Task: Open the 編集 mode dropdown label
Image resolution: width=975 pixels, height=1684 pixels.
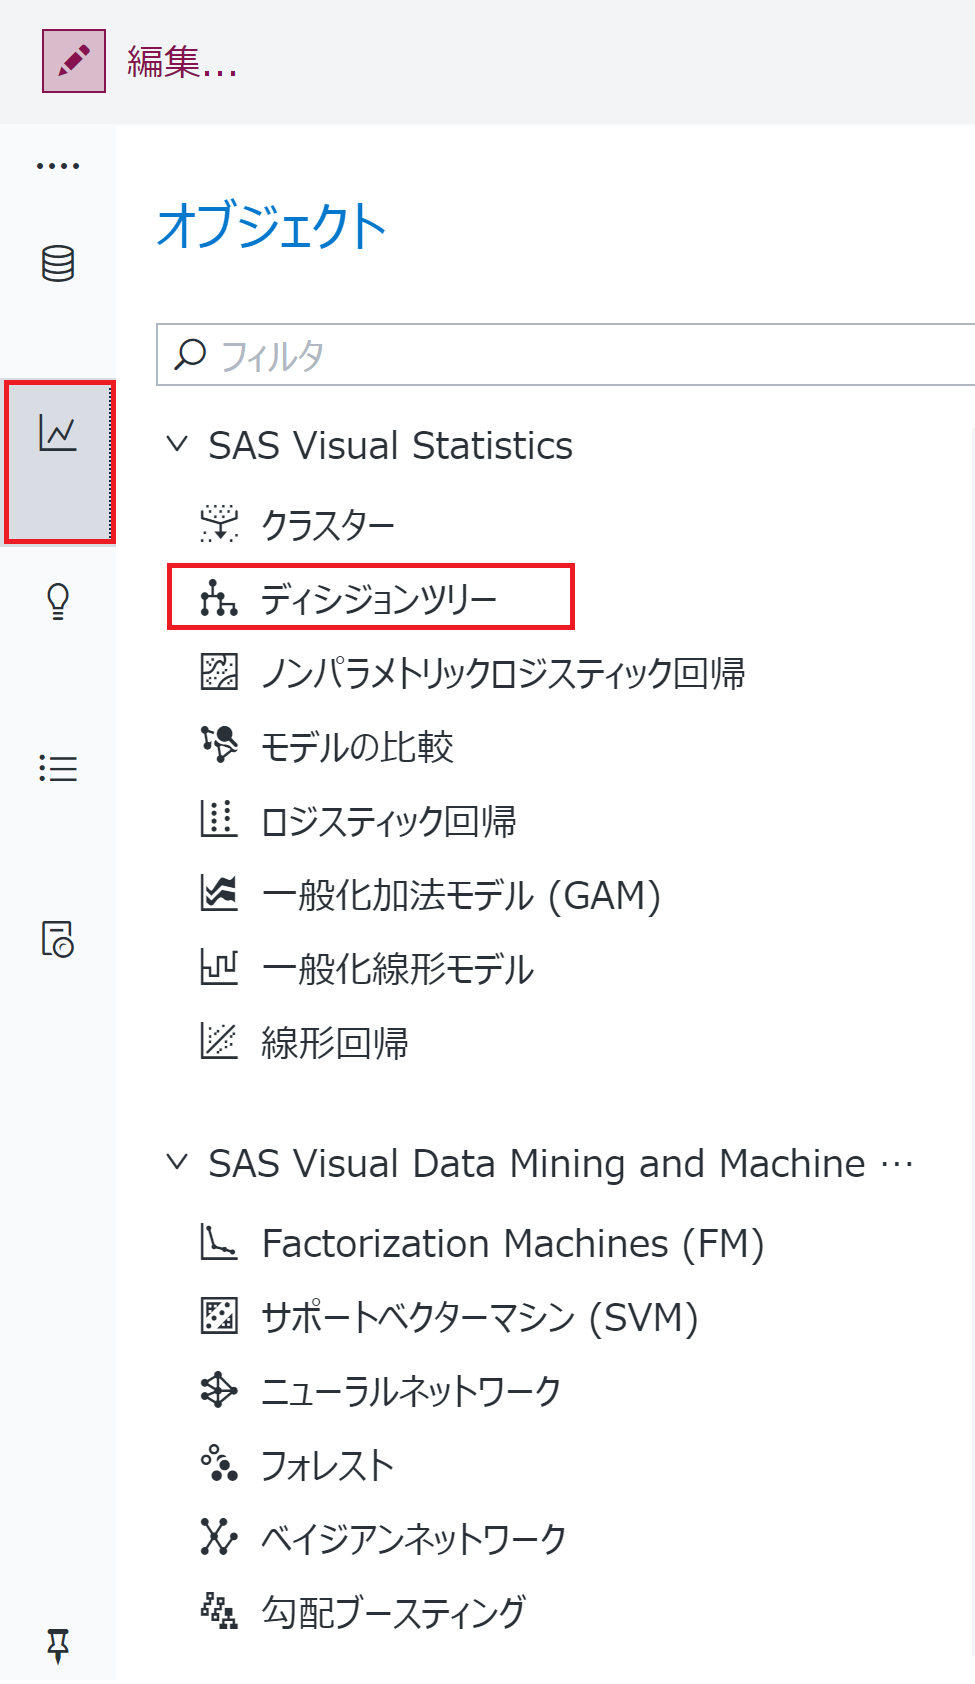Action: pos(182,62)
